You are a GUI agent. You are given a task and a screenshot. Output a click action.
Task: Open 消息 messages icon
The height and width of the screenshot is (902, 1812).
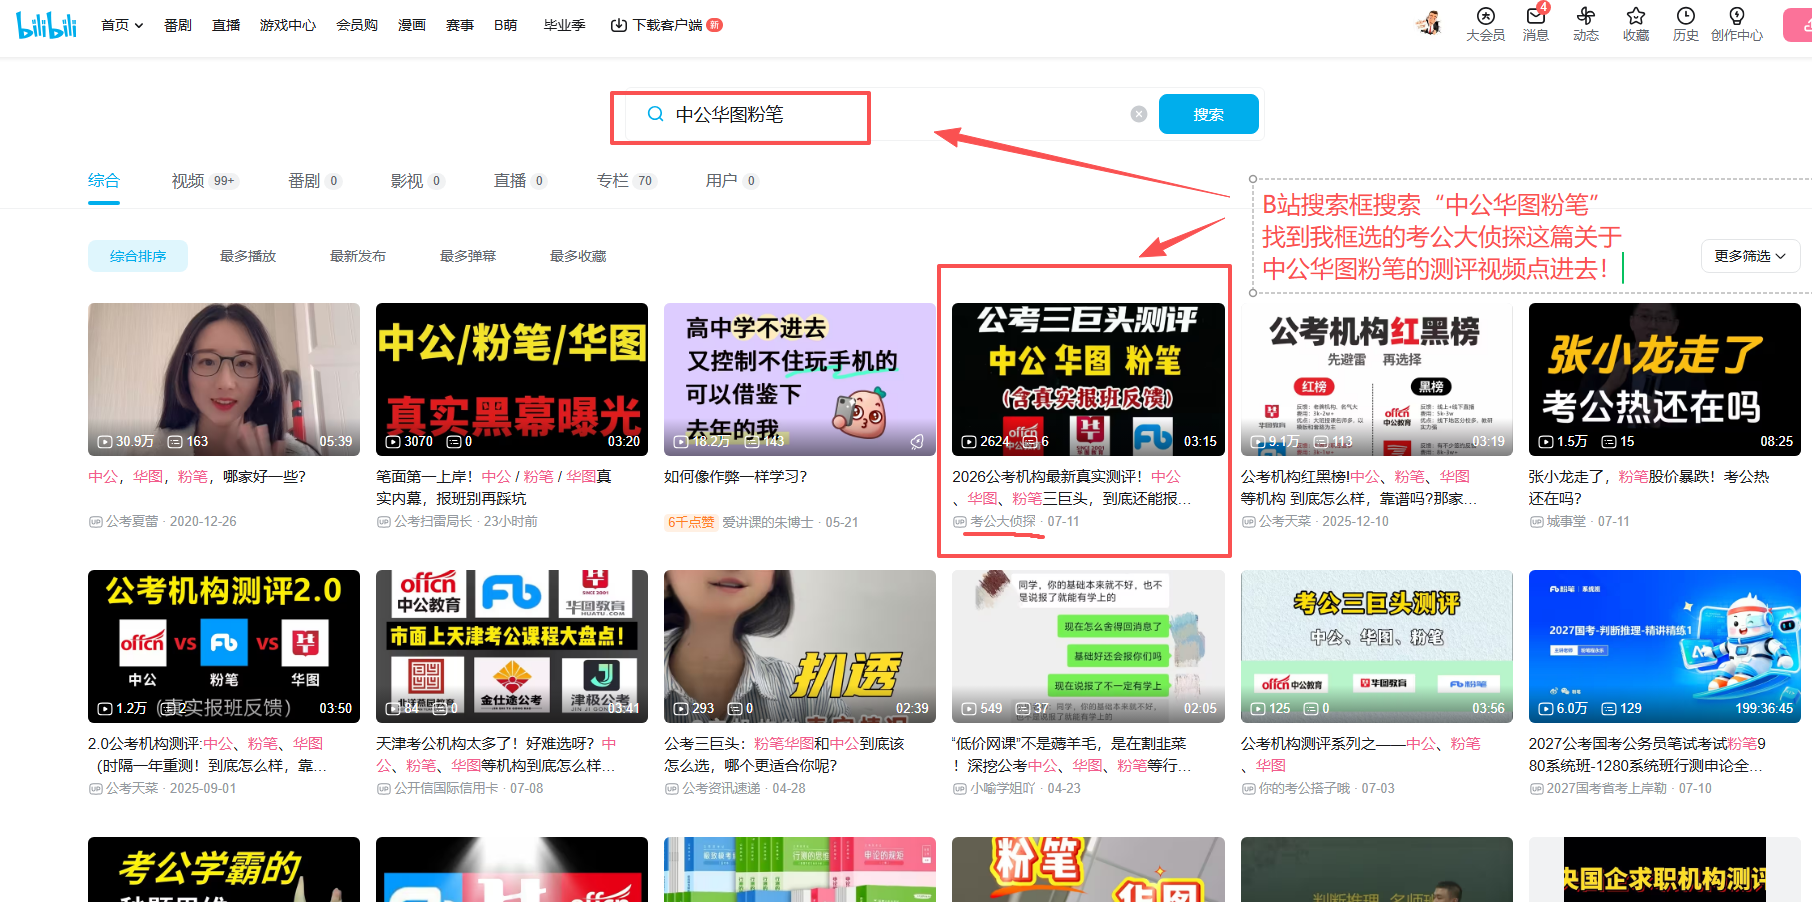click(1536, 24)
